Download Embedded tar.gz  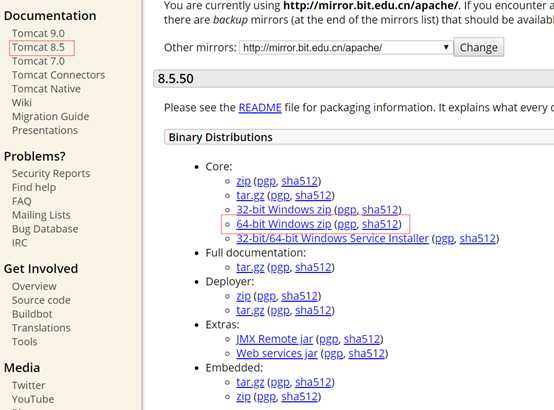pos(250,382)
